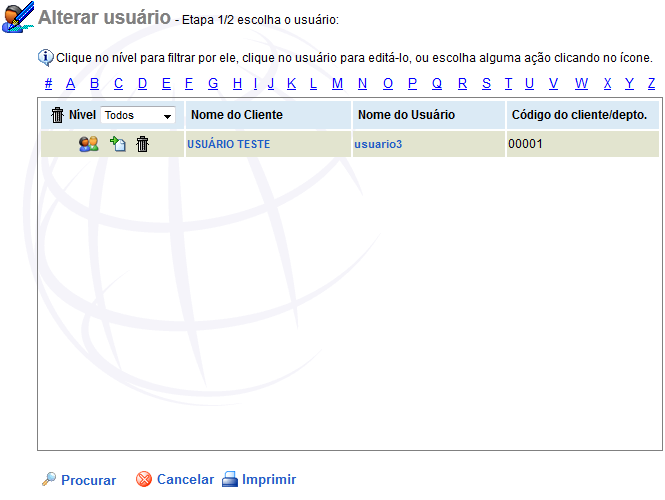The height and width of the screenshot is (500, 665).
Task: Filter users by letter K
Action: pyautogui.click(x=291, y=84)
